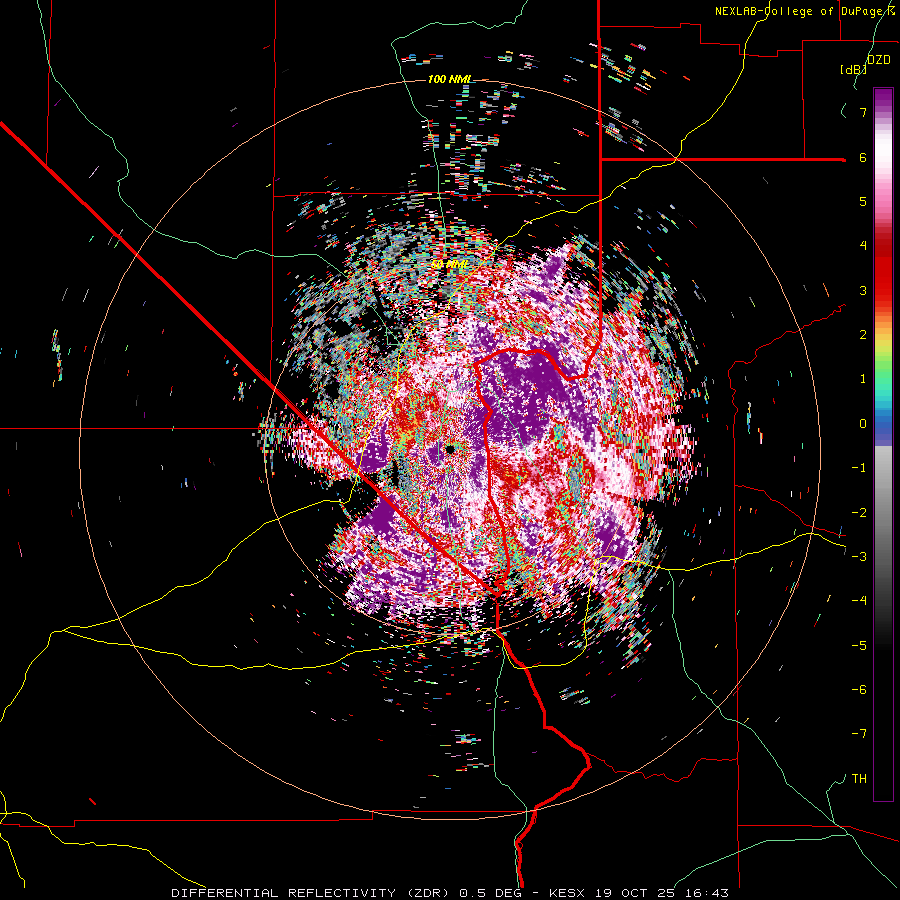This screenshot has height=900, width=900.
Task: Click the scale value 1
Action: (x=863, y=379)
